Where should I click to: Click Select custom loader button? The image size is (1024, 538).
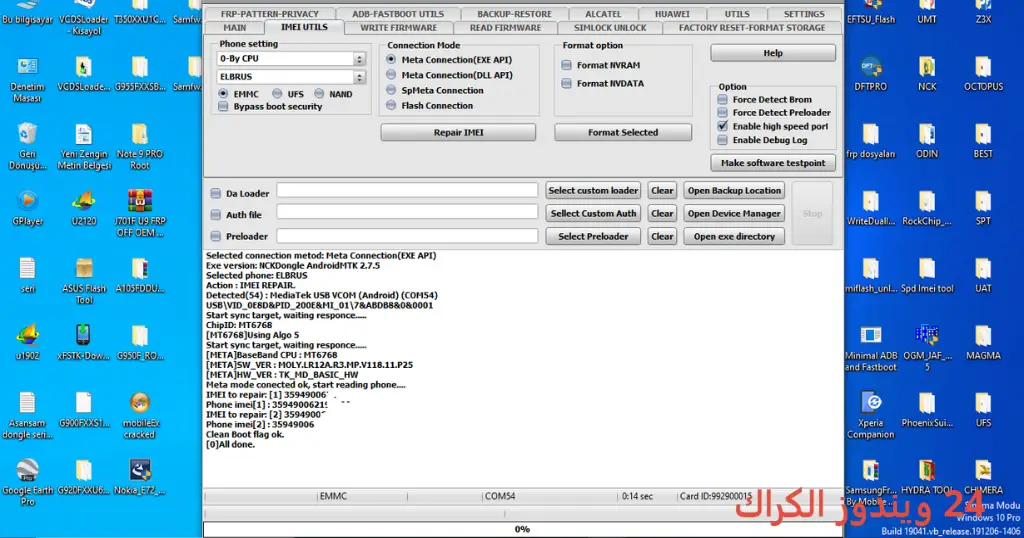pyautogui.click(x=593, y=191)
